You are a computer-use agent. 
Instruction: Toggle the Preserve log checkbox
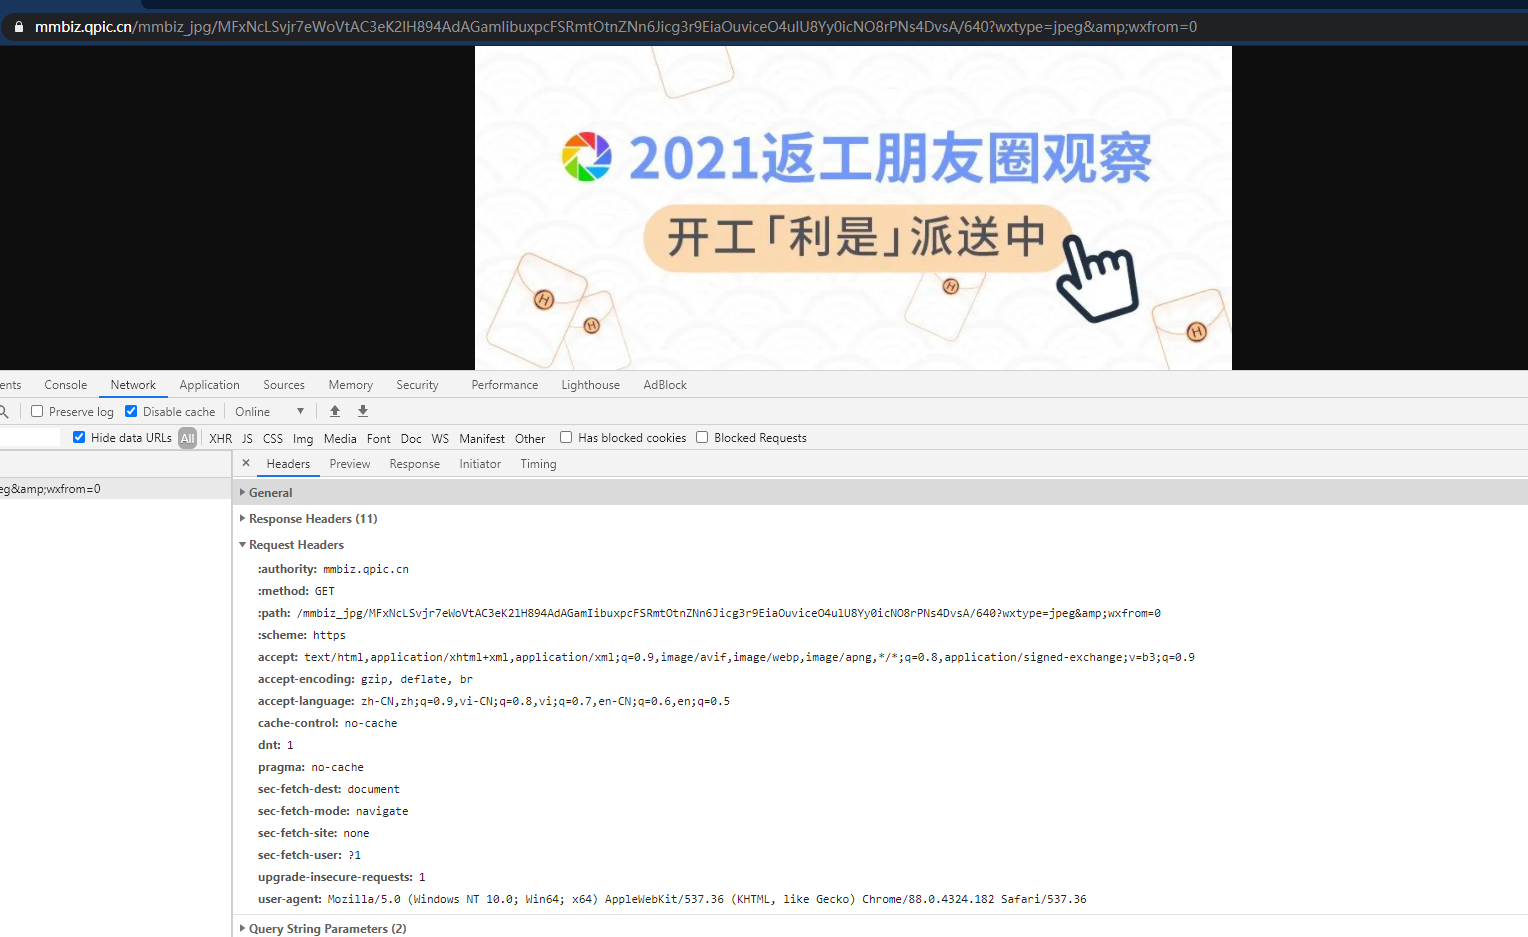point(37,411)
